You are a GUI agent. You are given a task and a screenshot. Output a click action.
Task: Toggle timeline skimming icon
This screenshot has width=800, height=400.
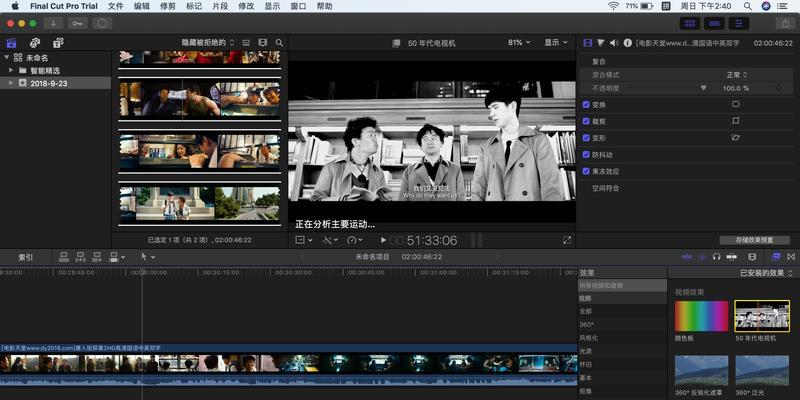coord(687,257)
